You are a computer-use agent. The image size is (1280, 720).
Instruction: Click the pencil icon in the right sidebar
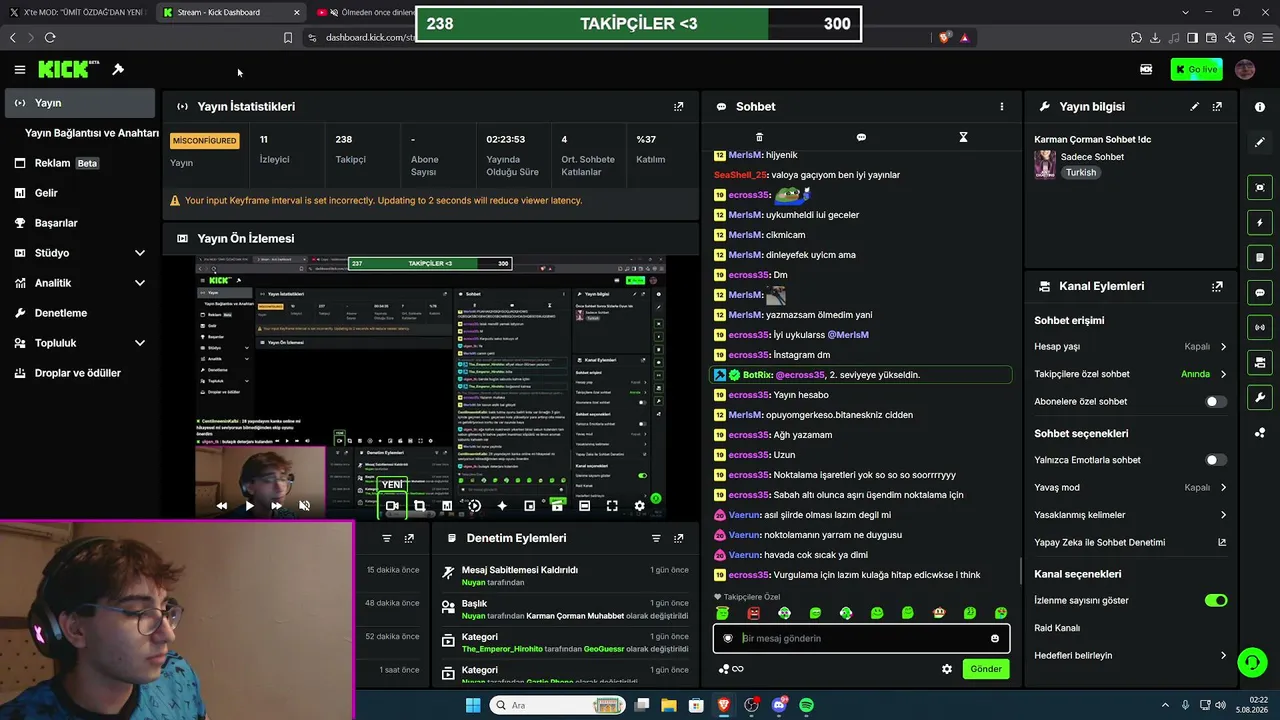pos(1260,142)
